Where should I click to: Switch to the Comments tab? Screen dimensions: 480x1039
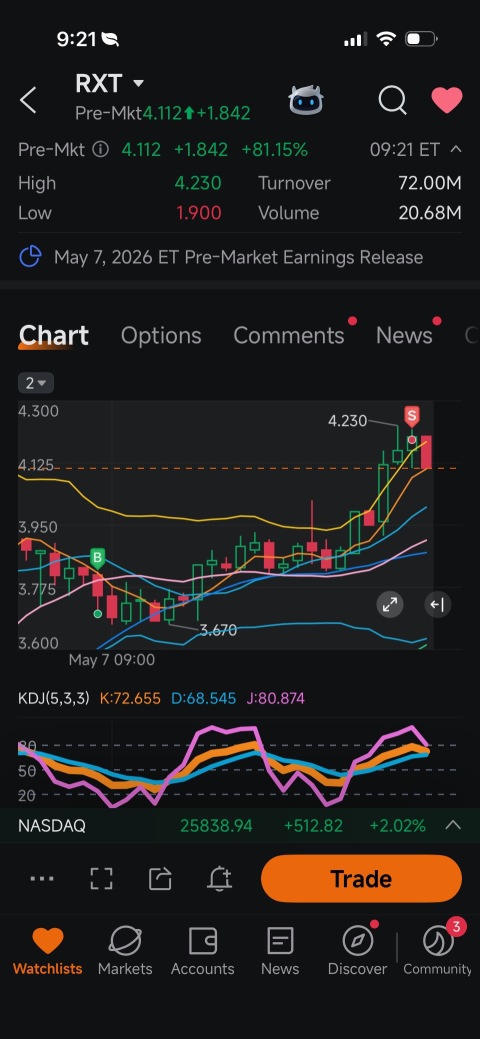click(x=289, y=335)
